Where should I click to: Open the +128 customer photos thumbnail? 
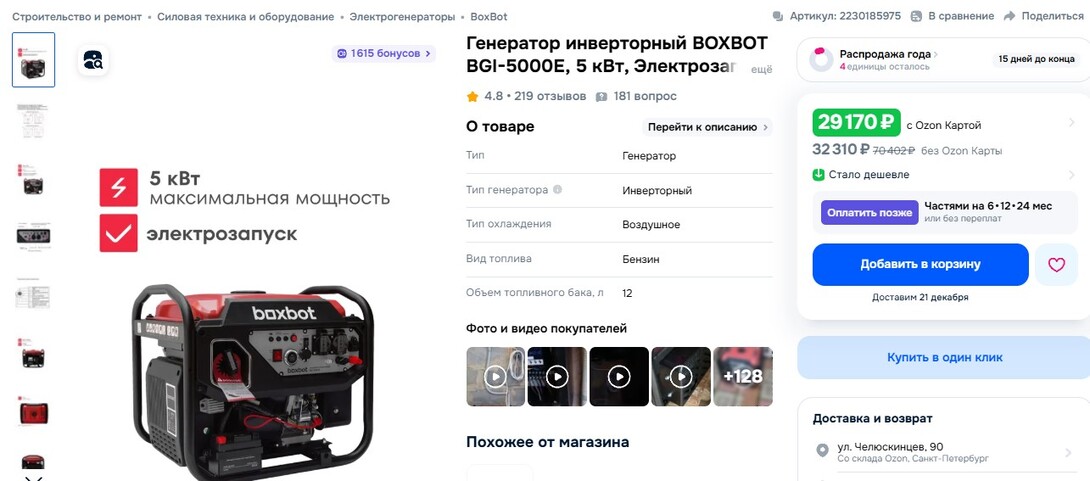[x=743, y=377]
